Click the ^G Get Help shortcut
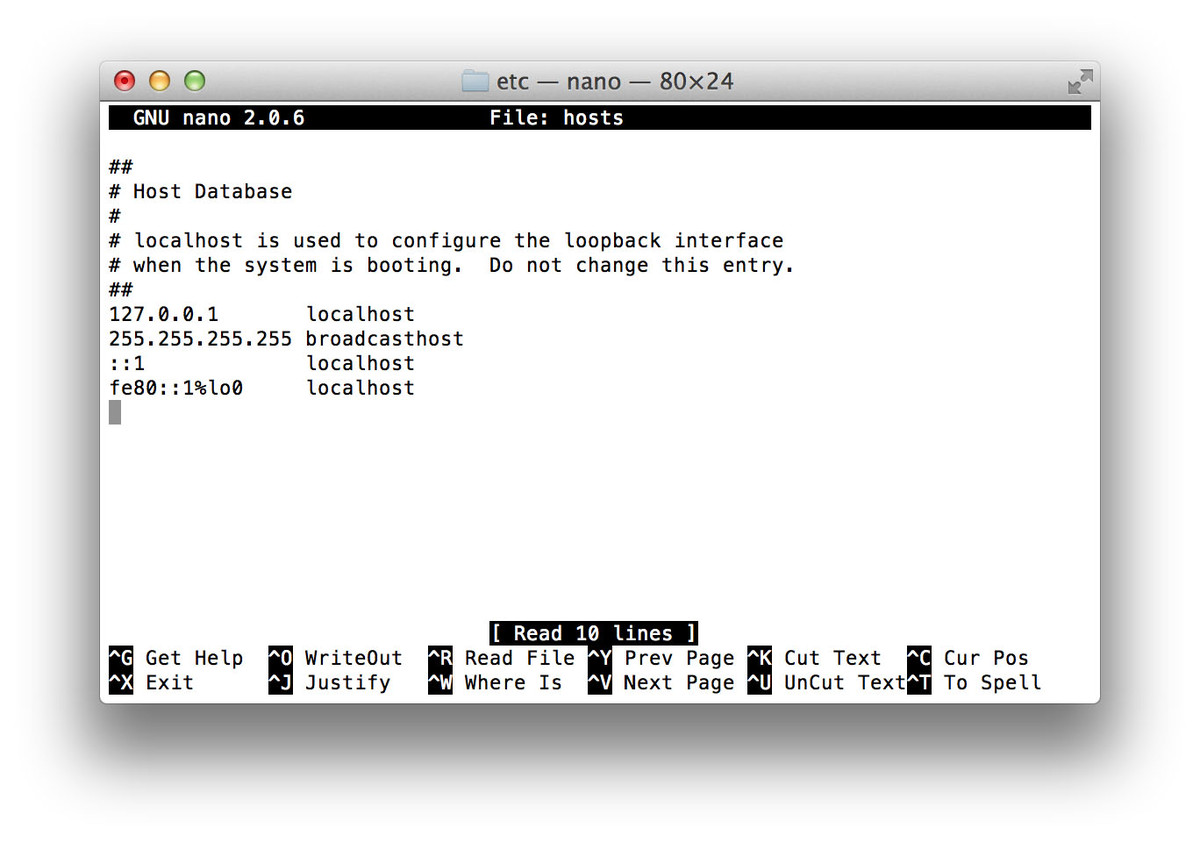Image resolution: width=1200 pixels, height=842 pixels. pos(176,658)
